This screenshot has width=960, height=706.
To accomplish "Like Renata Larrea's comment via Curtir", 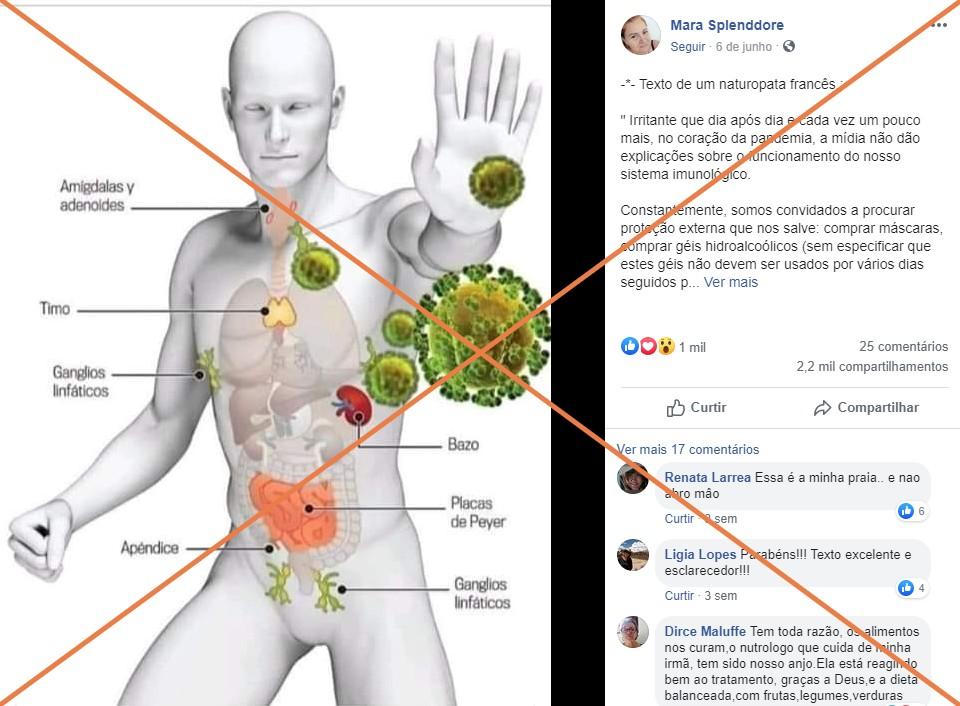I will click(680, 519).
